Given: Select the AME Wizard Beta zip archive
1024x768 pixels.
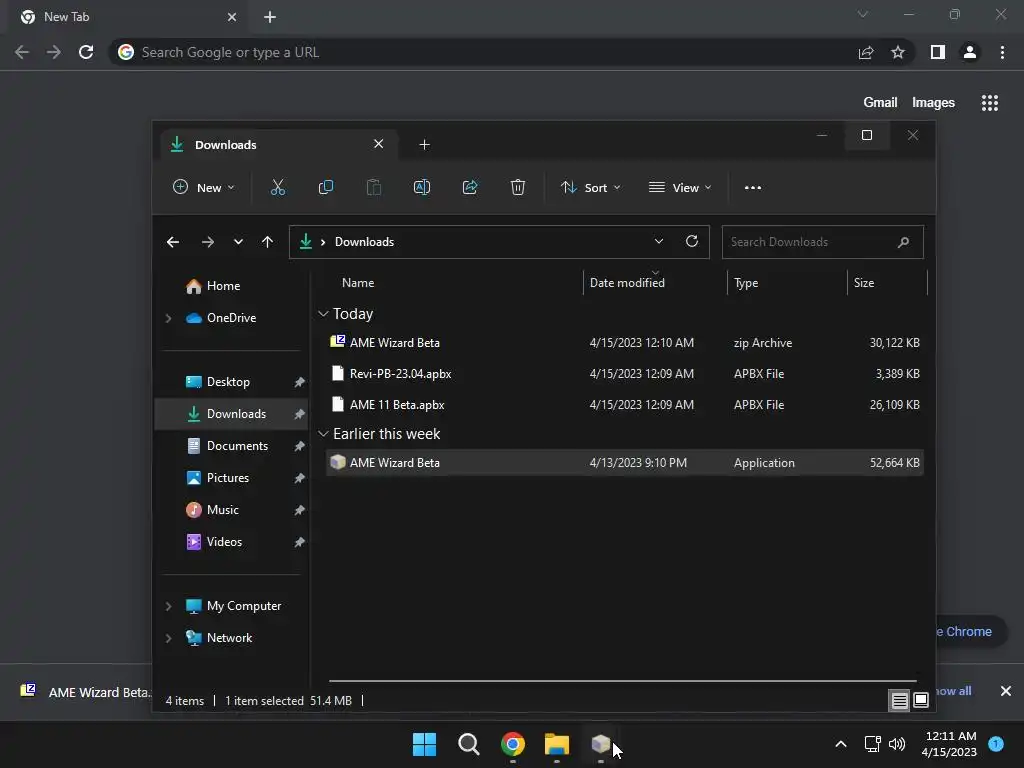Looking at the screenshot, I should pyautogui.click(x=624, y=343).
